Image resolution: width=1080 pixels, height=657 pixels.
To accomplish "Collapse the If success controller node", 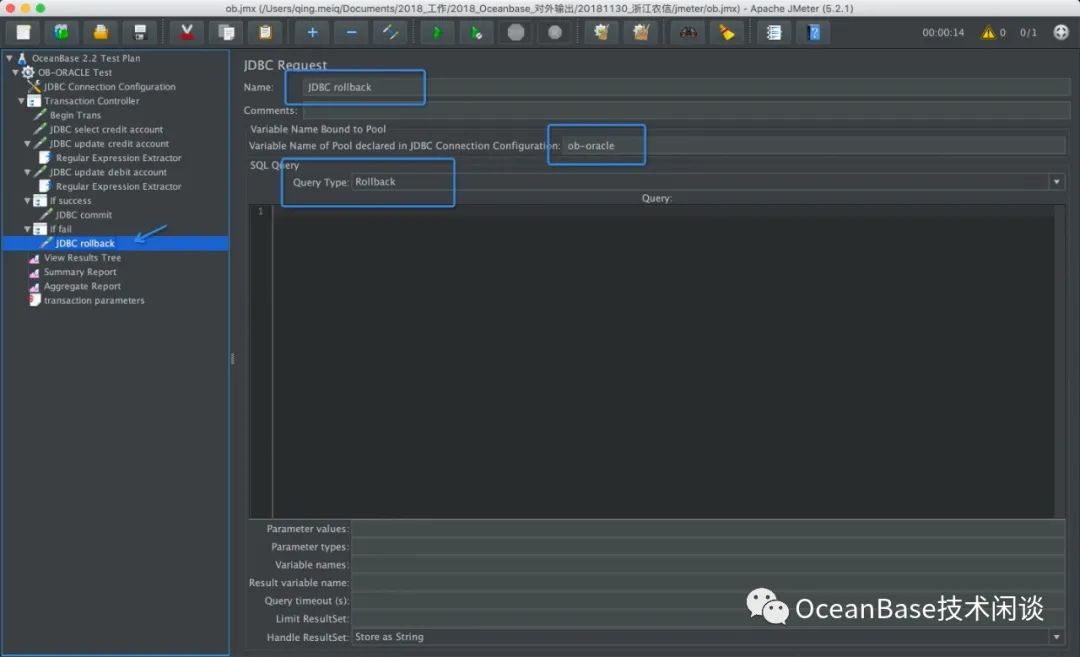I will (x=28, y=201).
